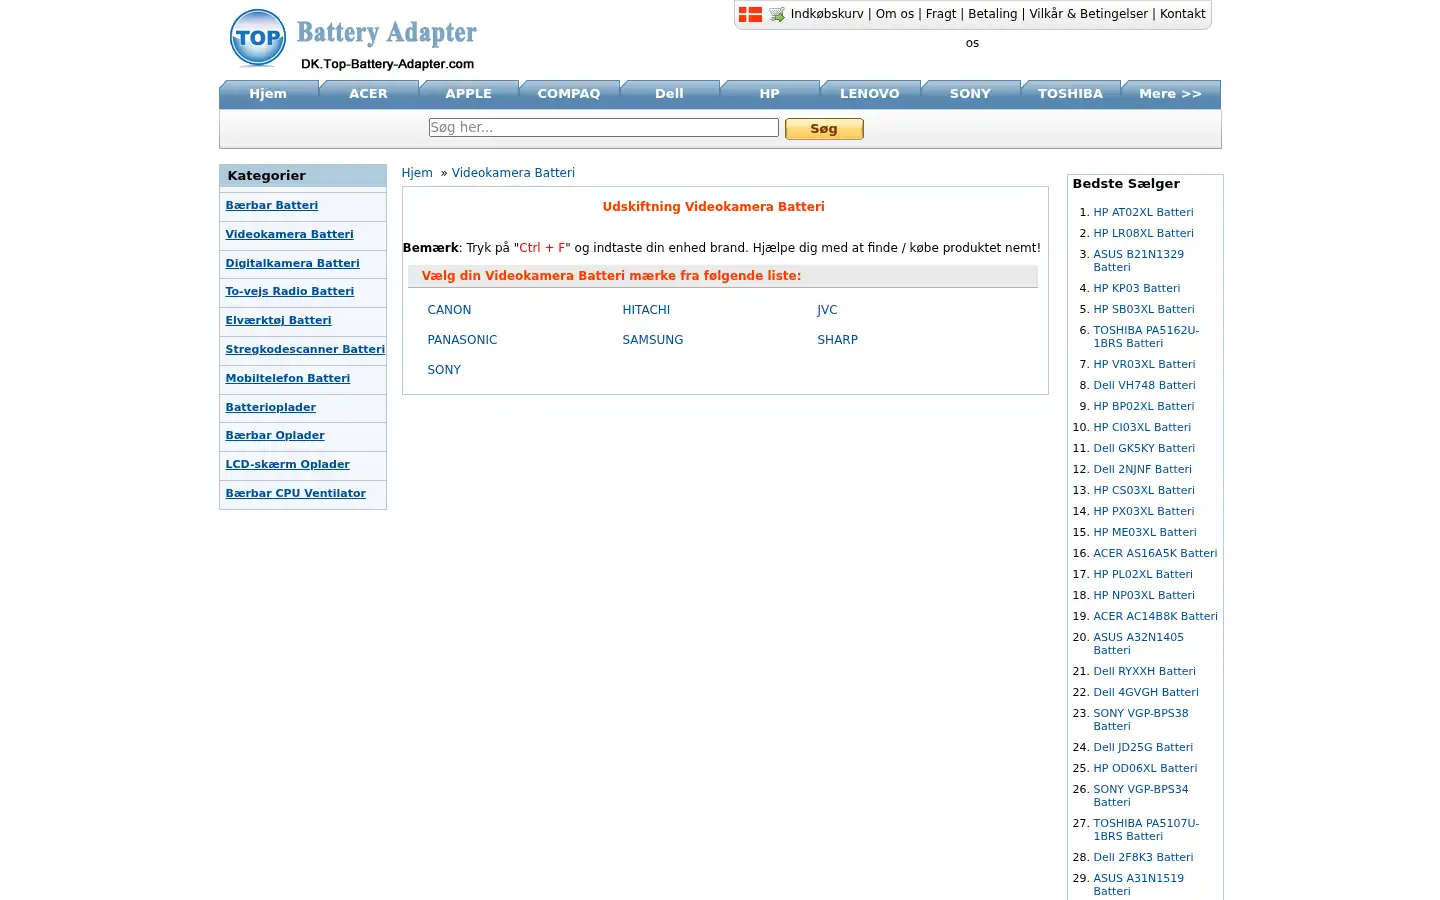Screen dimensions: 1440x900
Task: Go to Fragt information
Action: click(x=941, y=14)
